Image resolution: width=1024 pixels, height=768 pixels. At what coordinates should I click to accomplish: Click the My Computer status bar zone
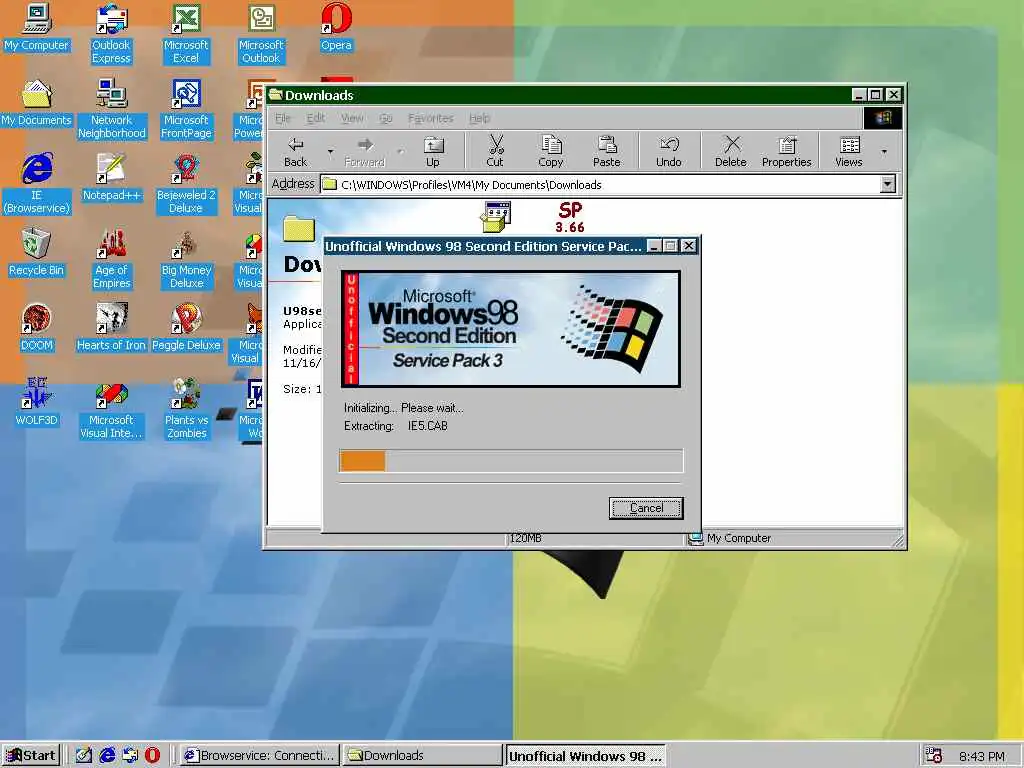[793, 538]
